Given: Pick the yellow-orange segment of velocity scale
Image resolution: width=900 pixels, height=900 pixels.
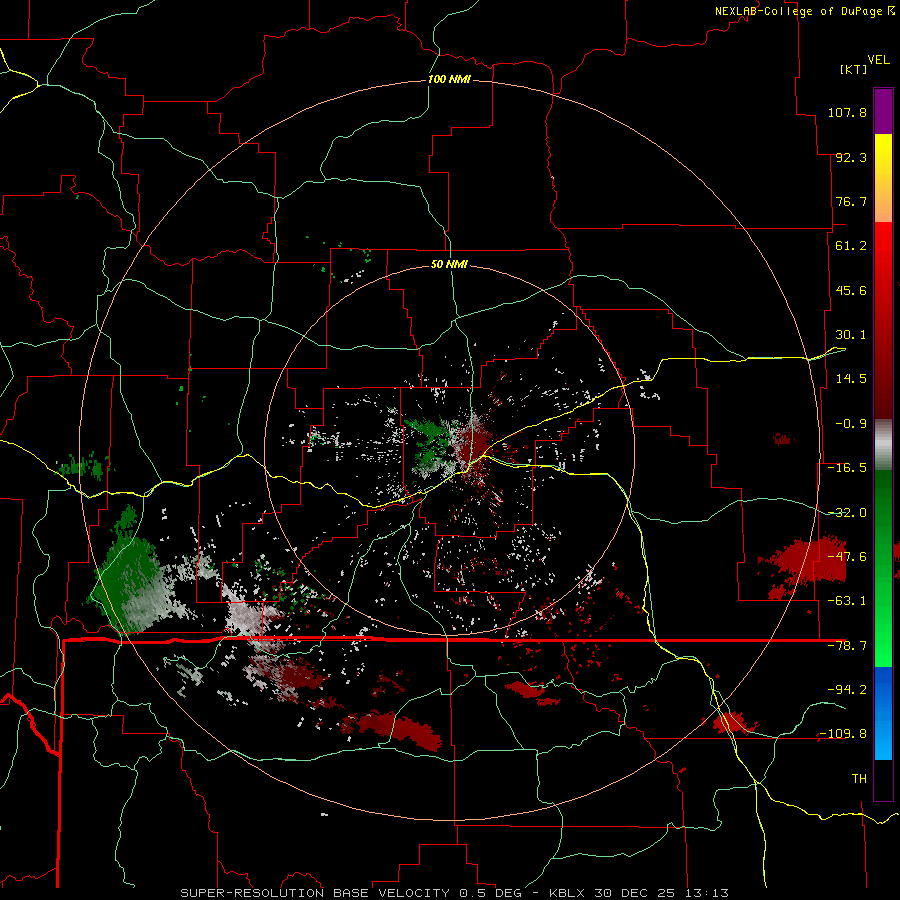Looking at the screenshot, I should click(883, 178).
